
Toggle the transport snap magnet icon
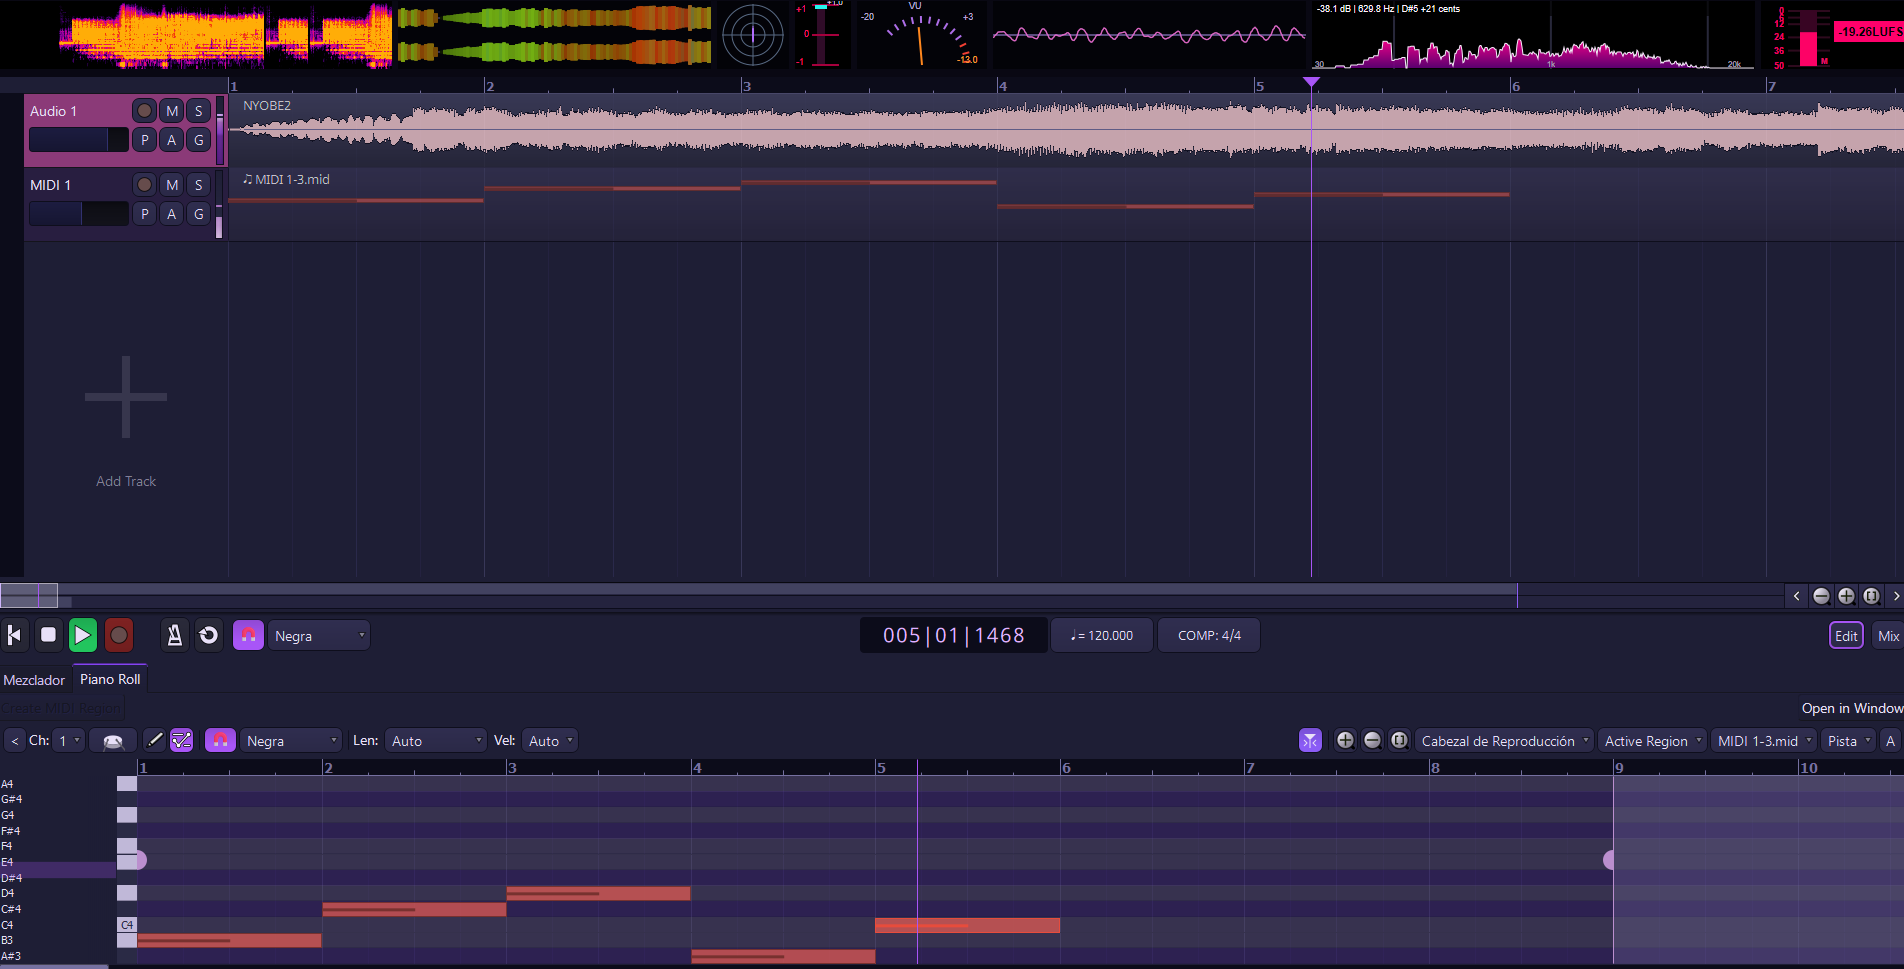(x=248, y=635)
